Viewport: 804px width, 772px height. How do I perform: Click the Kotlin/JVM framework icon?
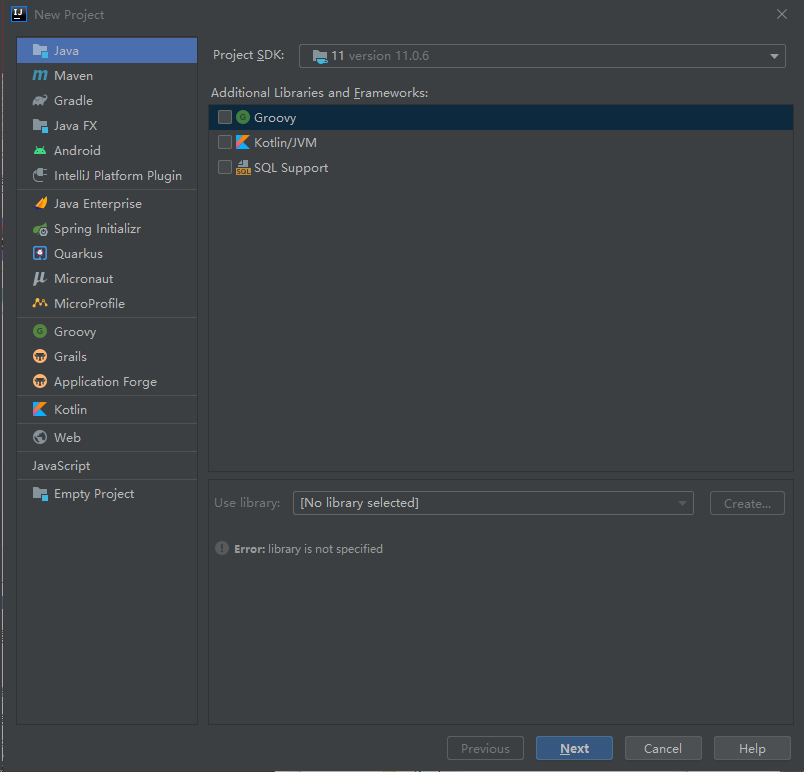pos(243,142)
